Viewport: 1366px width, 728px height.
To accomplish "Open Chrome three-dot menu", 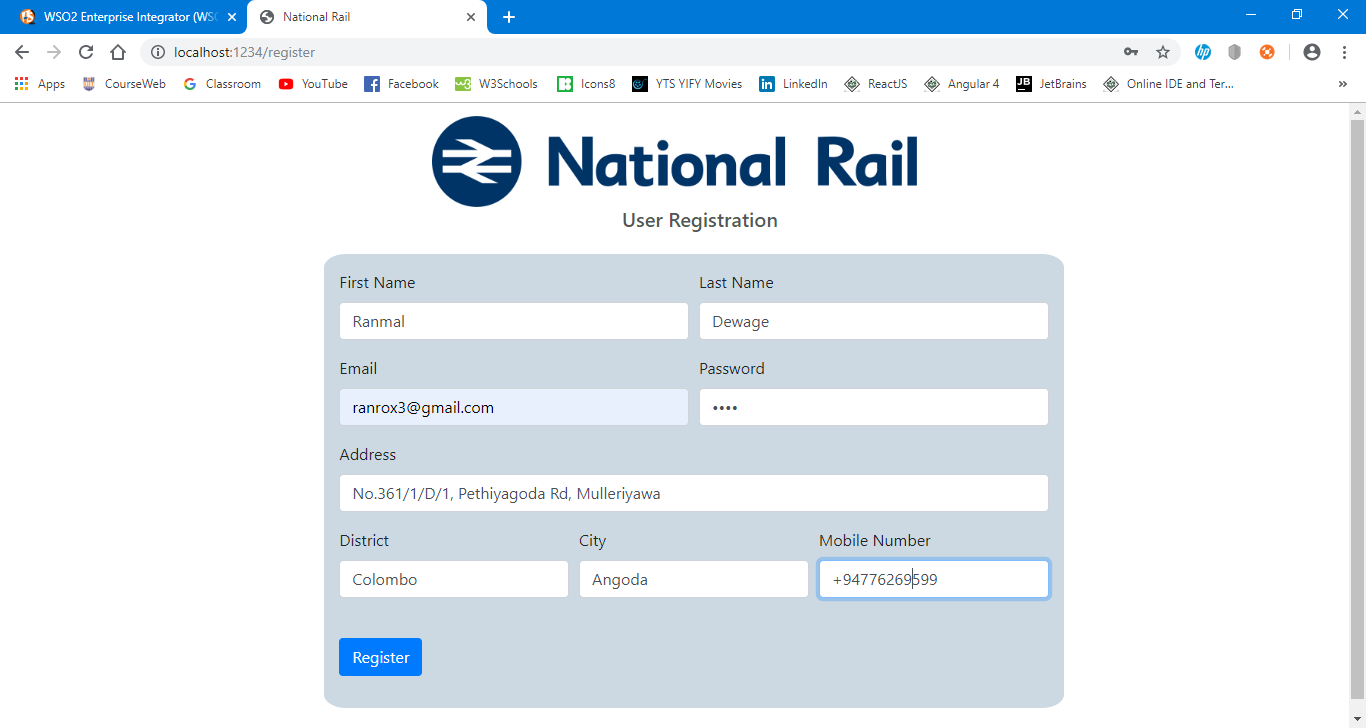I will pos(1344,52).
